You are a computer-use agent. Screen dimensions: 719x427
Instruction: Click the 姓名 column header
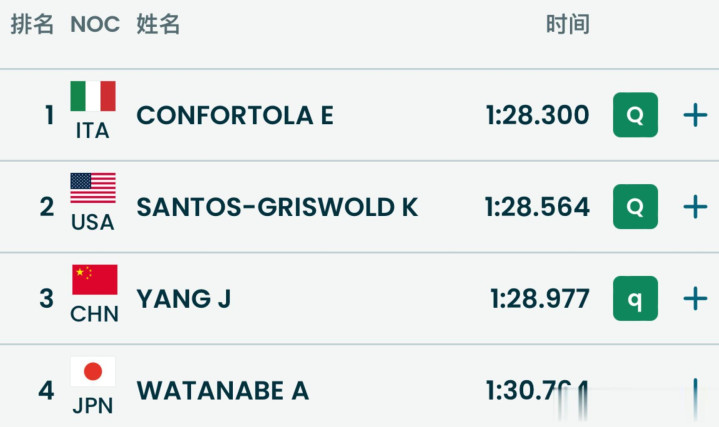tap(158, 25)
